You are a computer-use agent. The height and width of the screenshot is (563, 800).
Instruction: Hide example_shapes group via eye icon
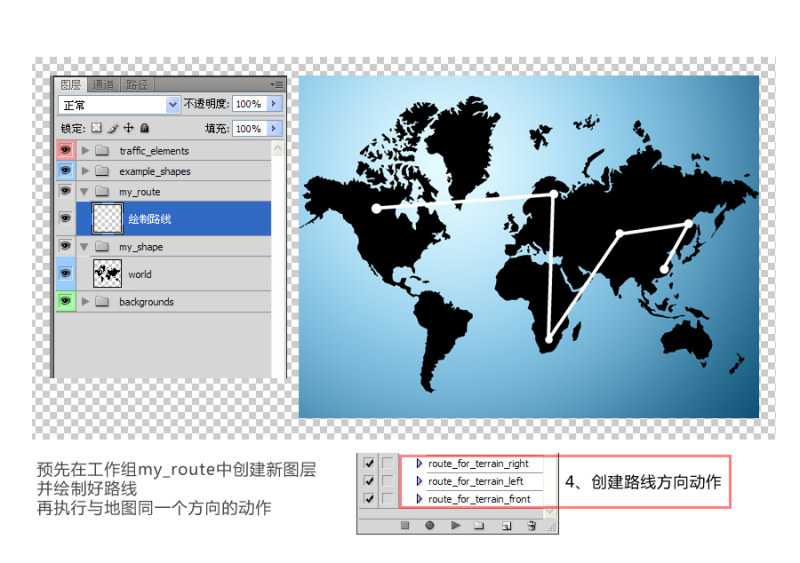[65, 170]
